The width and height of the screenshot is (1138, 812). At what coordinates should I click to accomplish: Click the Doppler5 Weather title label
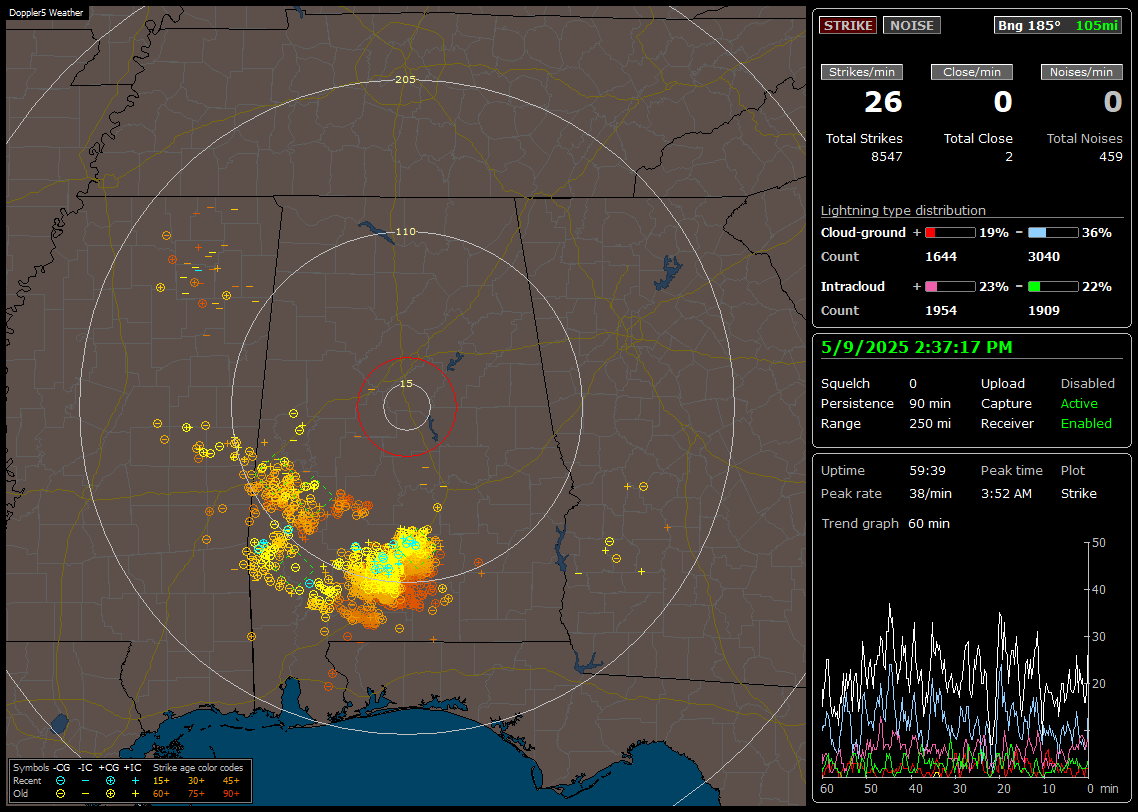point(46,13)
